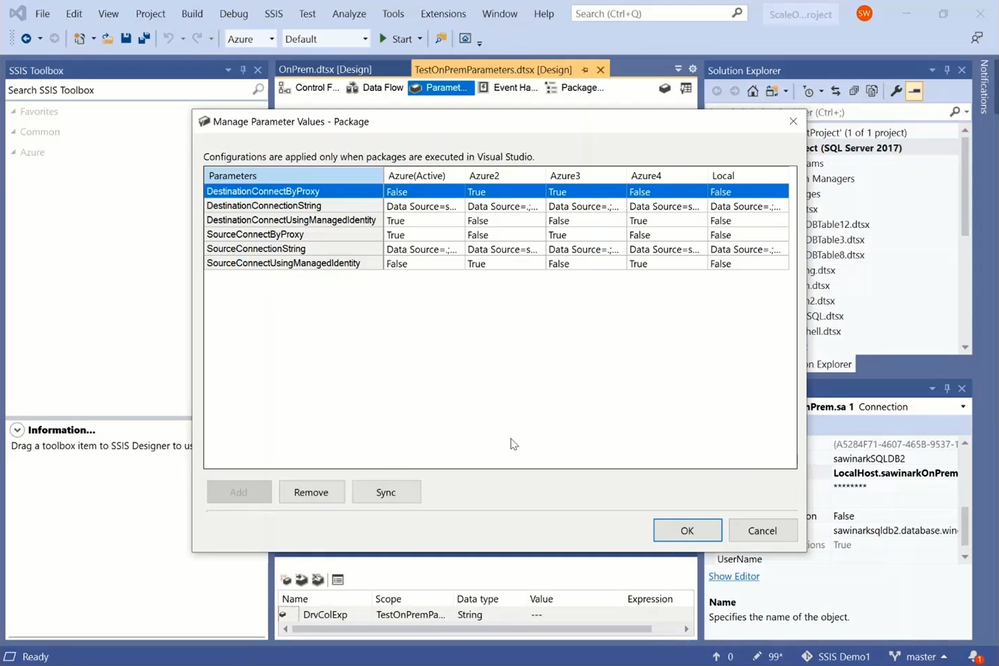Open the Build menu
The image size is (999, 666).
[x=192, y=13]
